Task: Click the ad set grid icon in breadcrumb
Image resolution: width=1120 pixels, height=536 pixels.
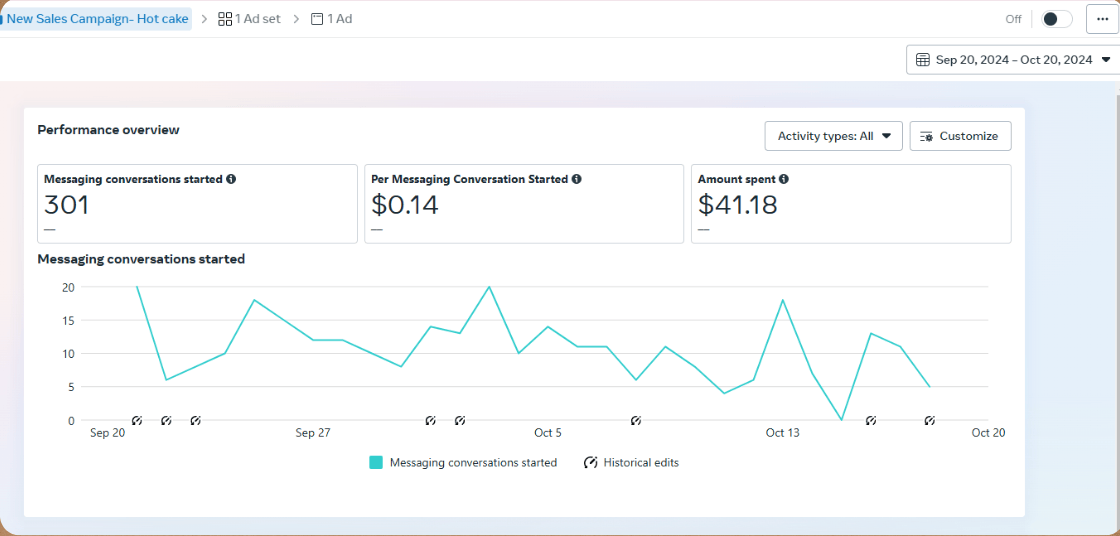Action: pyautogui.click(x=225, y=19)
